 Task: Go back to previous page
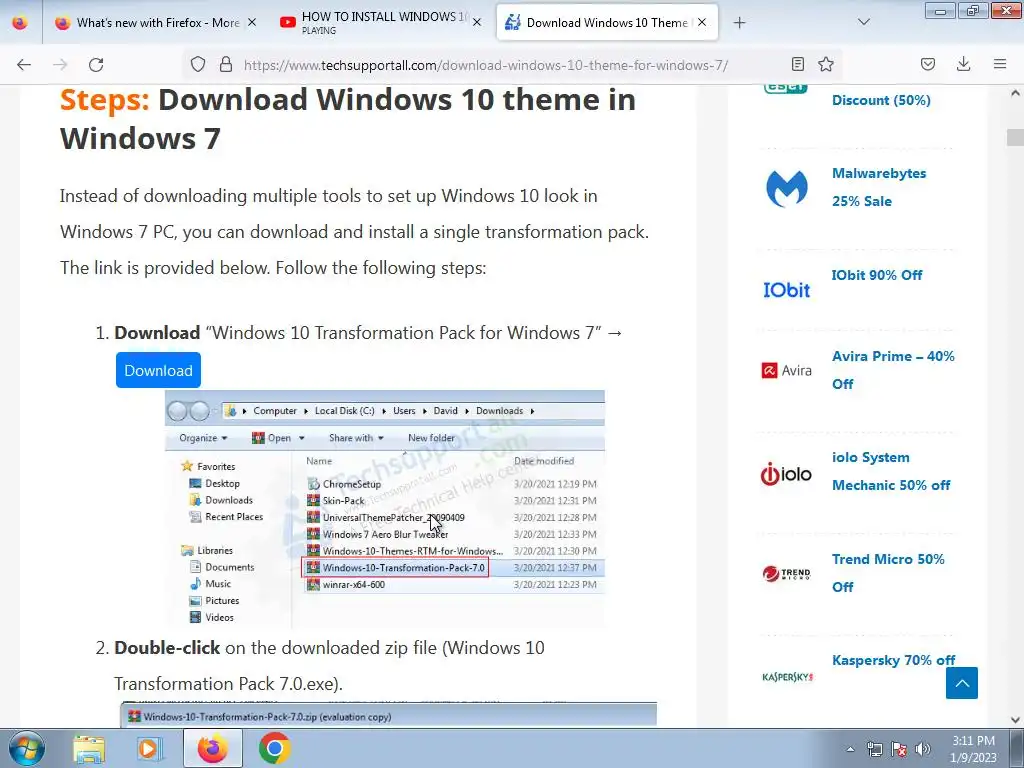[24, 65]
